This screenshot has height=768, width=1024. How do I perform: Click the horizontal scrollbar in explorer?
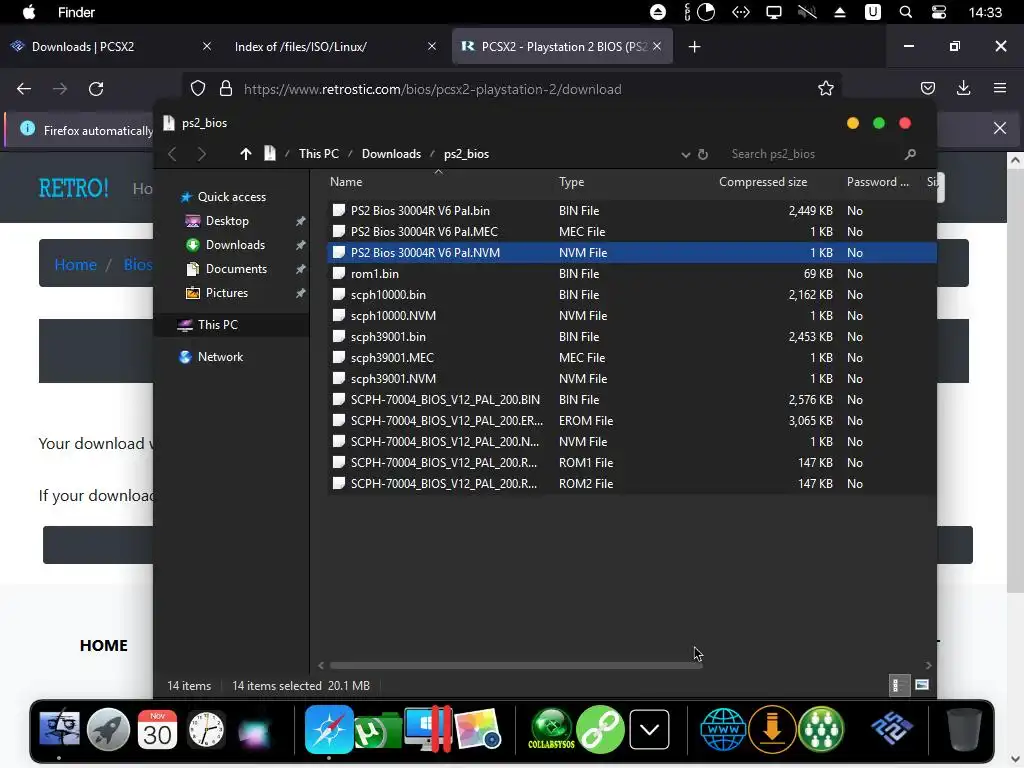coord(516,665)
